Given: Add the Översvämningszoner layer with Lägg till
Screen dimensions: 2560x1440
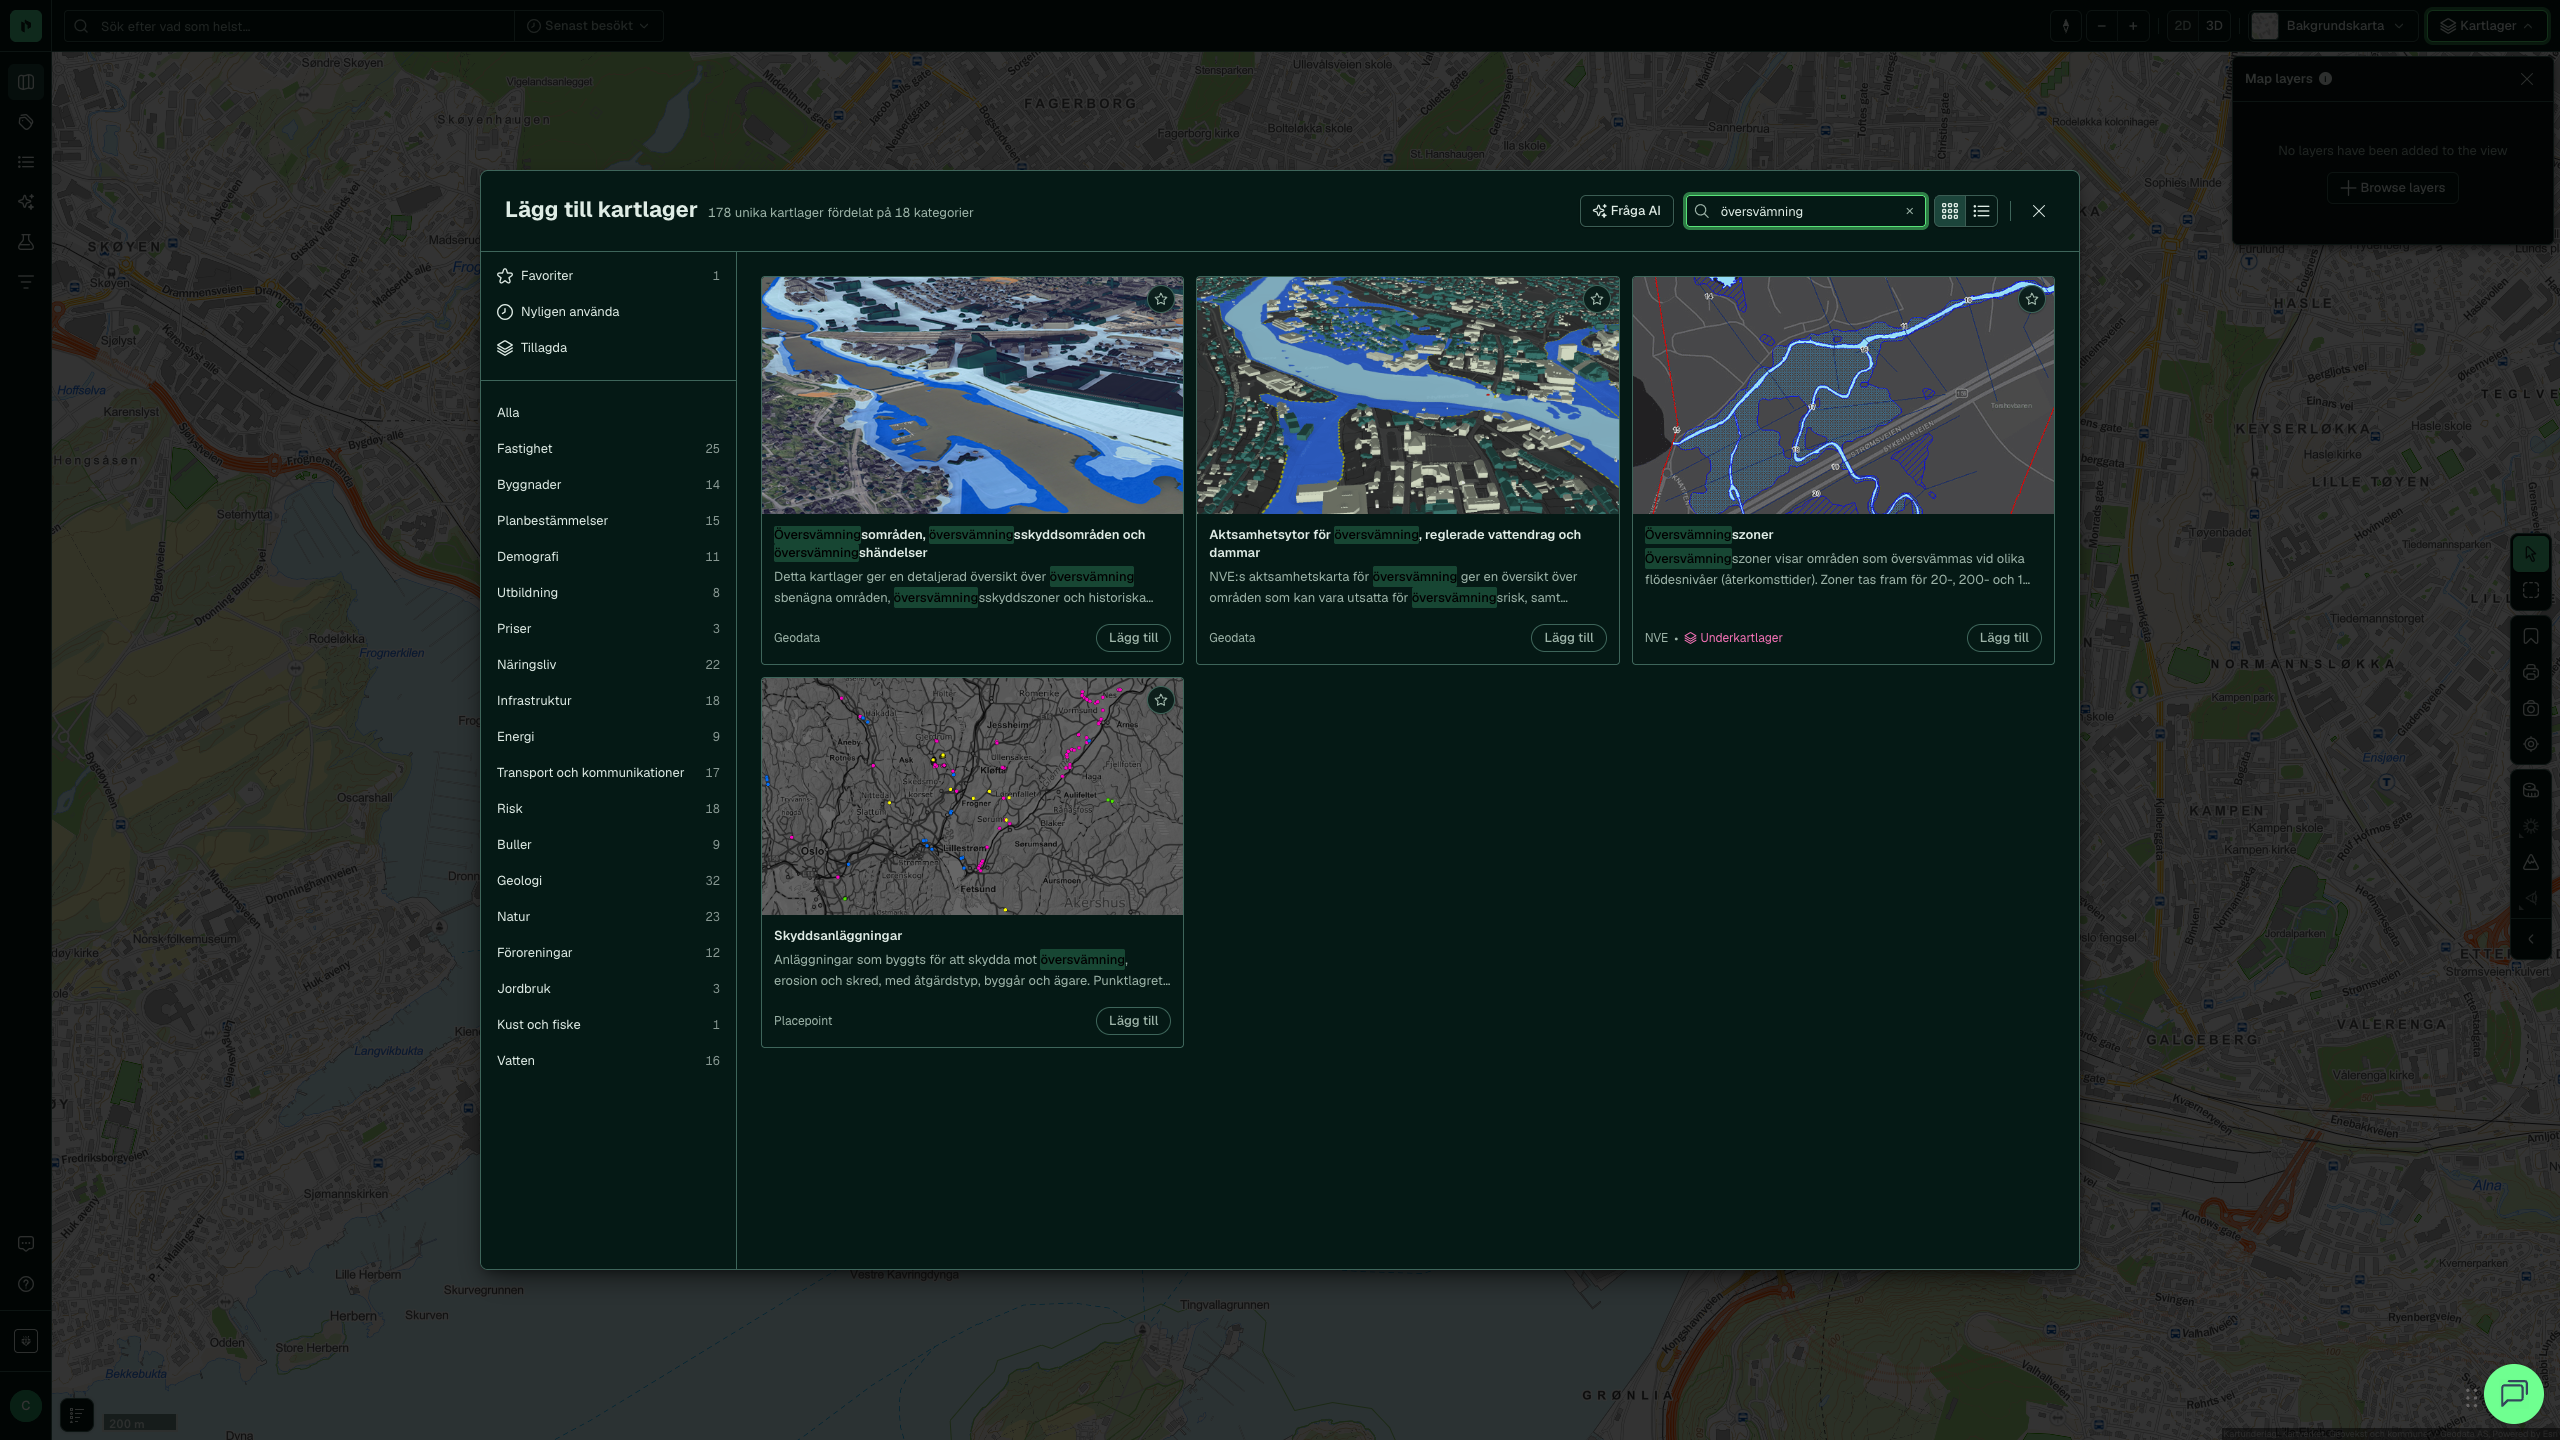Looking at the screenshot, I should (x=2004, y=638).
